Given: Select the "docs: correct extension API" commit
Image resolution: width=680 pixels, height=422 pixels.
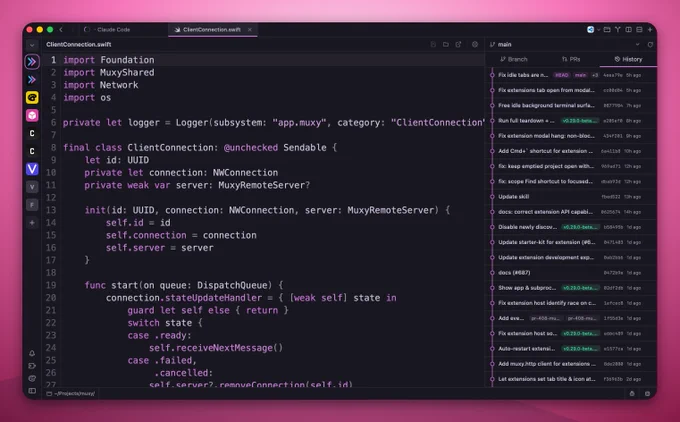Looking at the screenshot, I should (x=572, y=212).
